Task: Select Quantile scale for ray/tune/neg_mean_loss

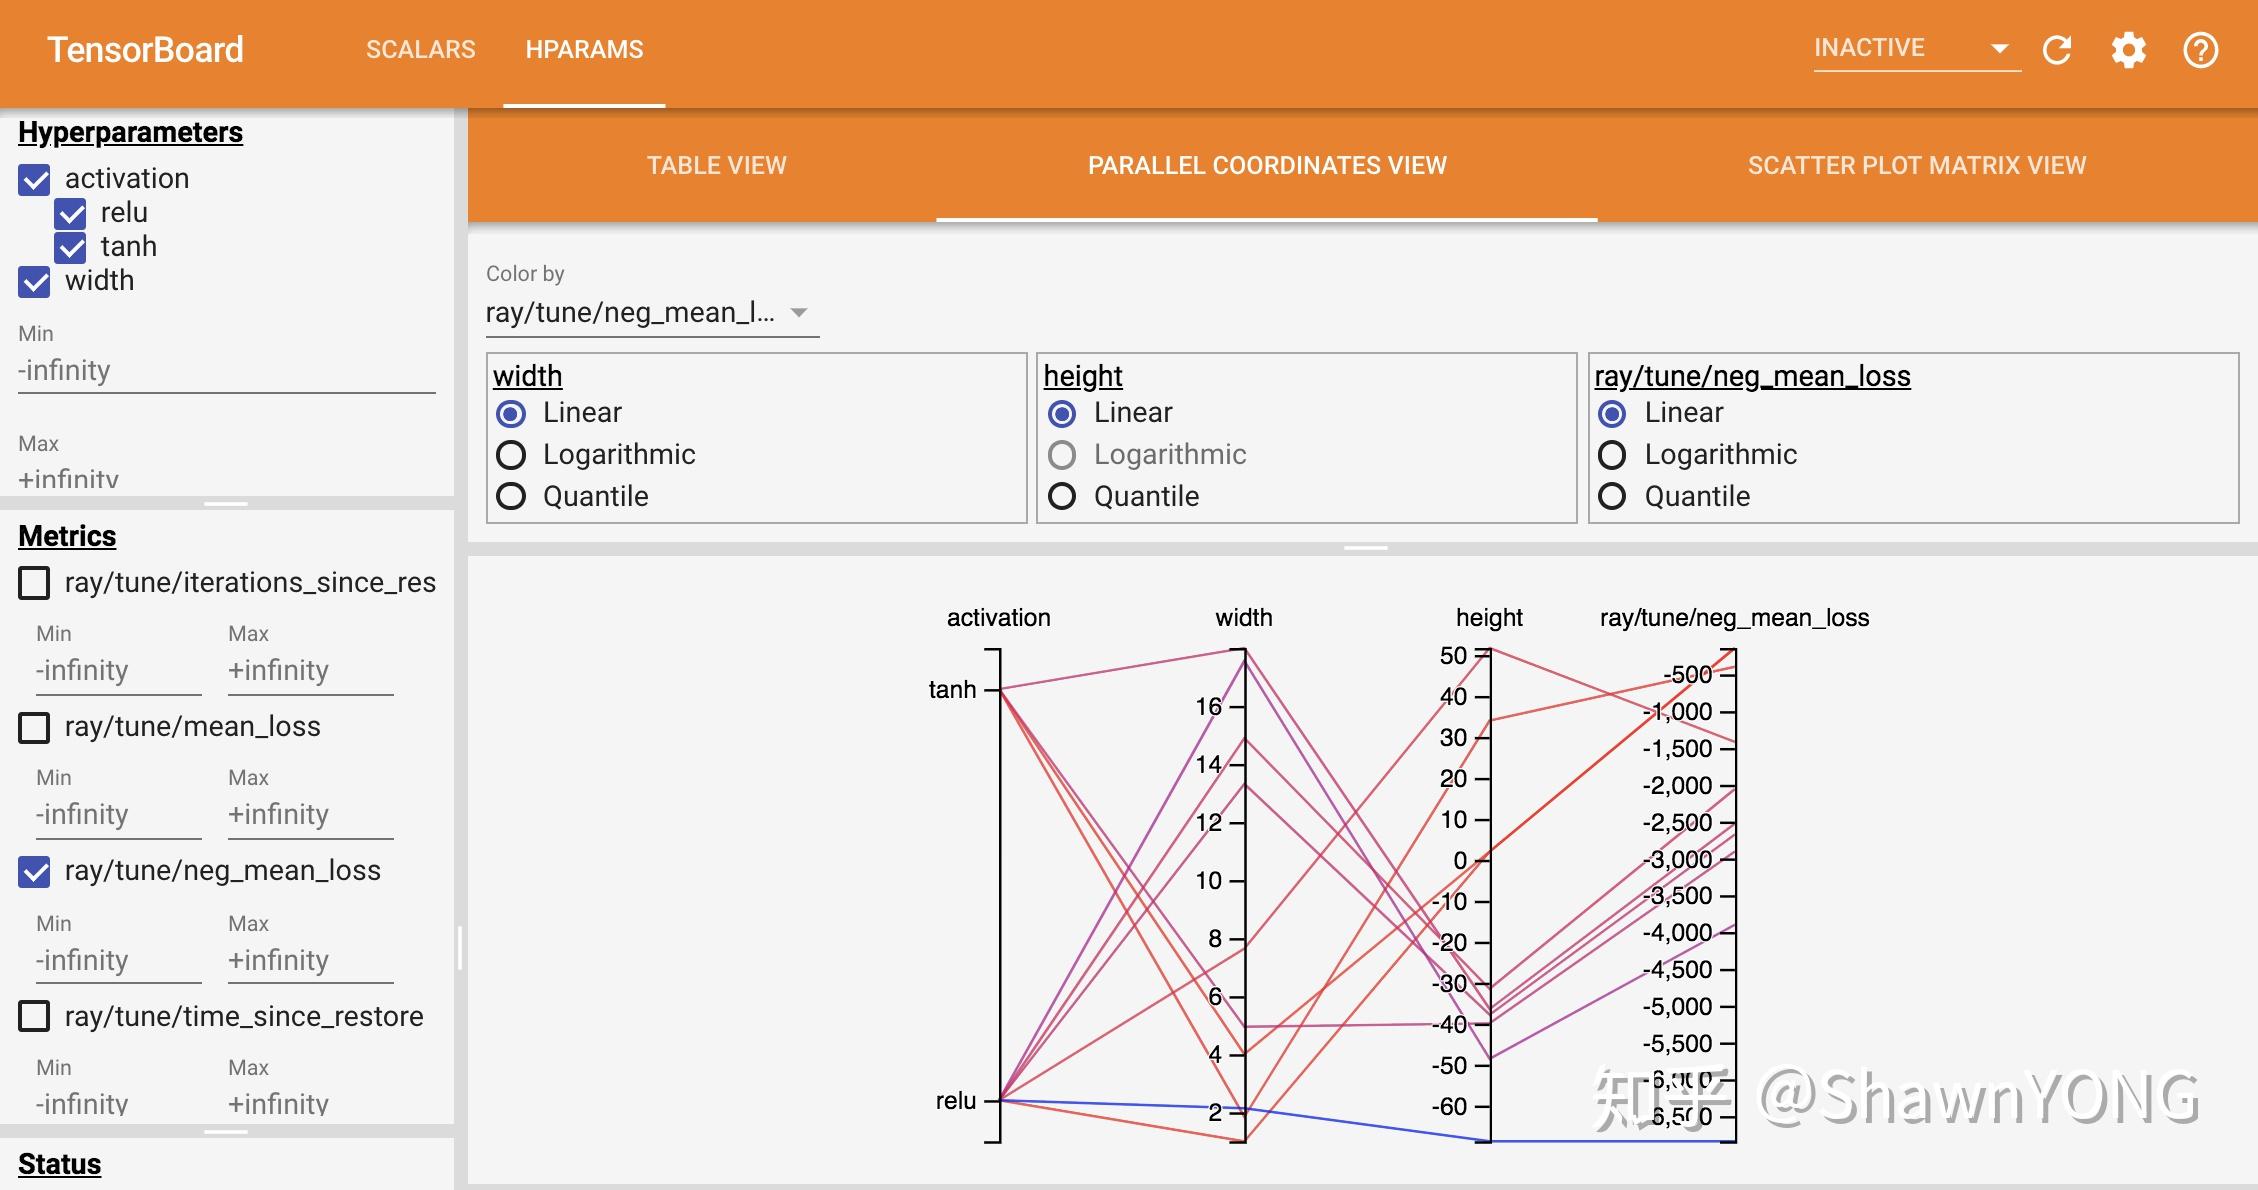Action: point(1613,496)
